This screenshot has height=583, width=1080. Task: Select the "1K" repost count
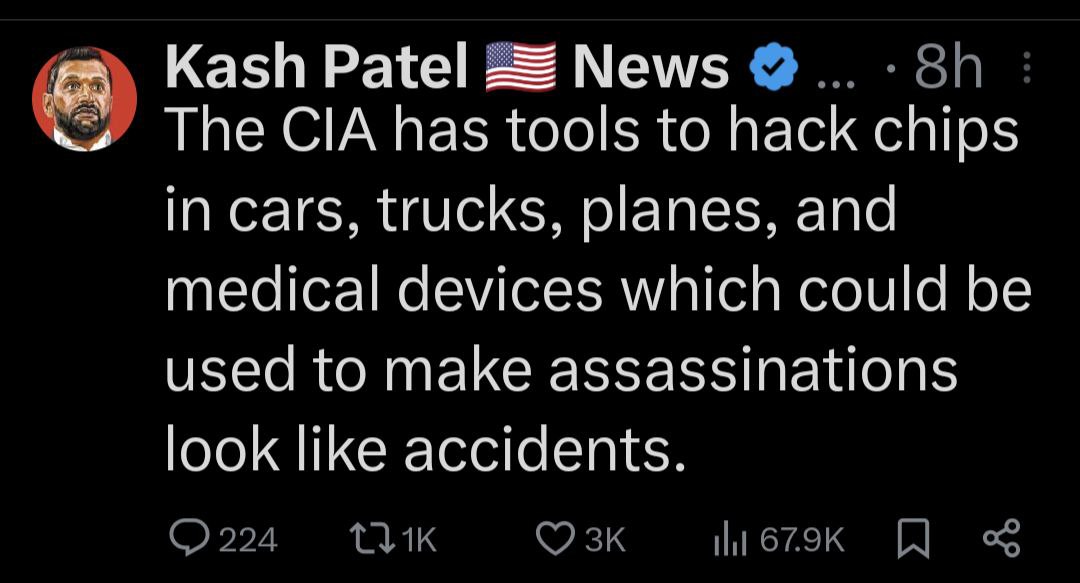(x=418, y=541)
